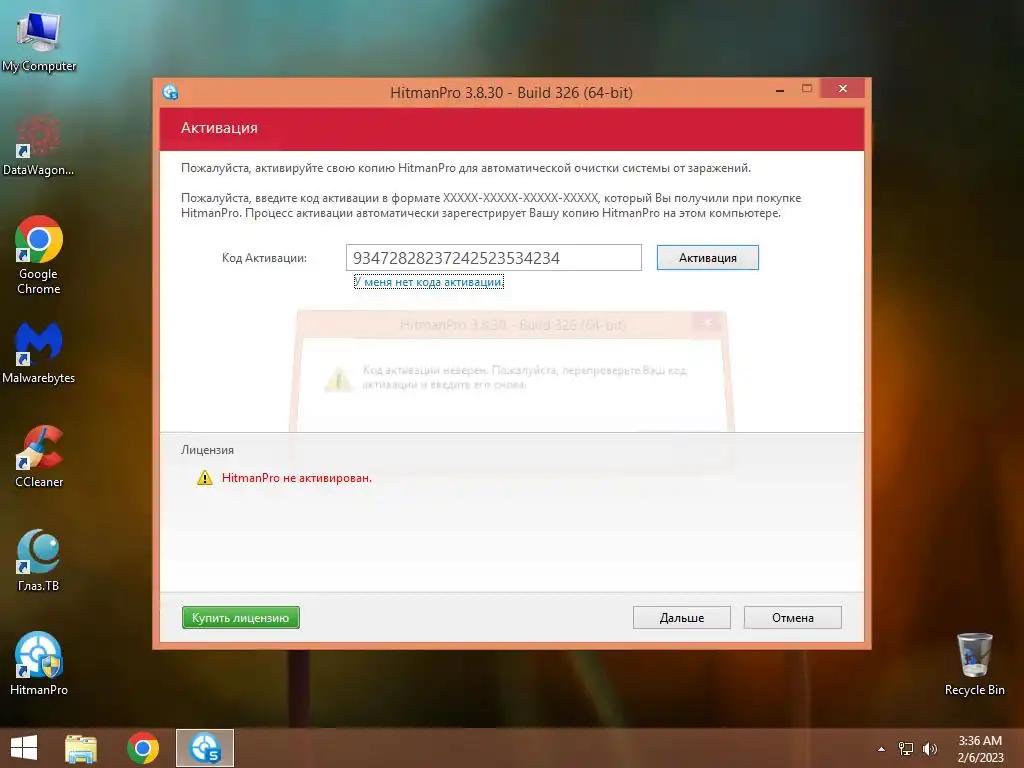The image size is (1024, 768).
Task: Click the green Купить лицензию button
Action: pos(240,618)
